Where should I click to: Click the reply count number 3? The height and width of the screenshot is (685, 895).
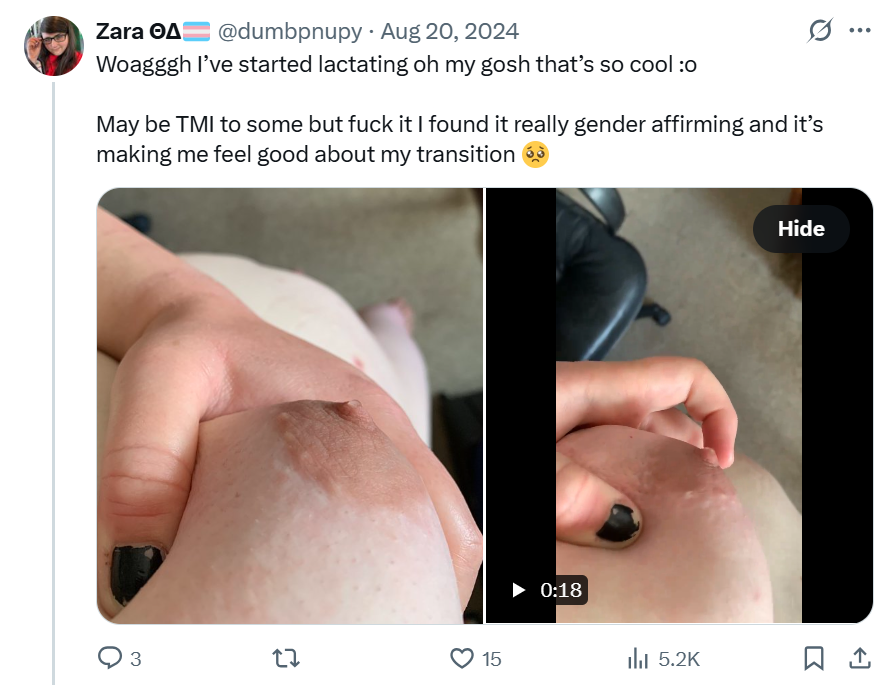pyautogui.click(x=135, y=659)
